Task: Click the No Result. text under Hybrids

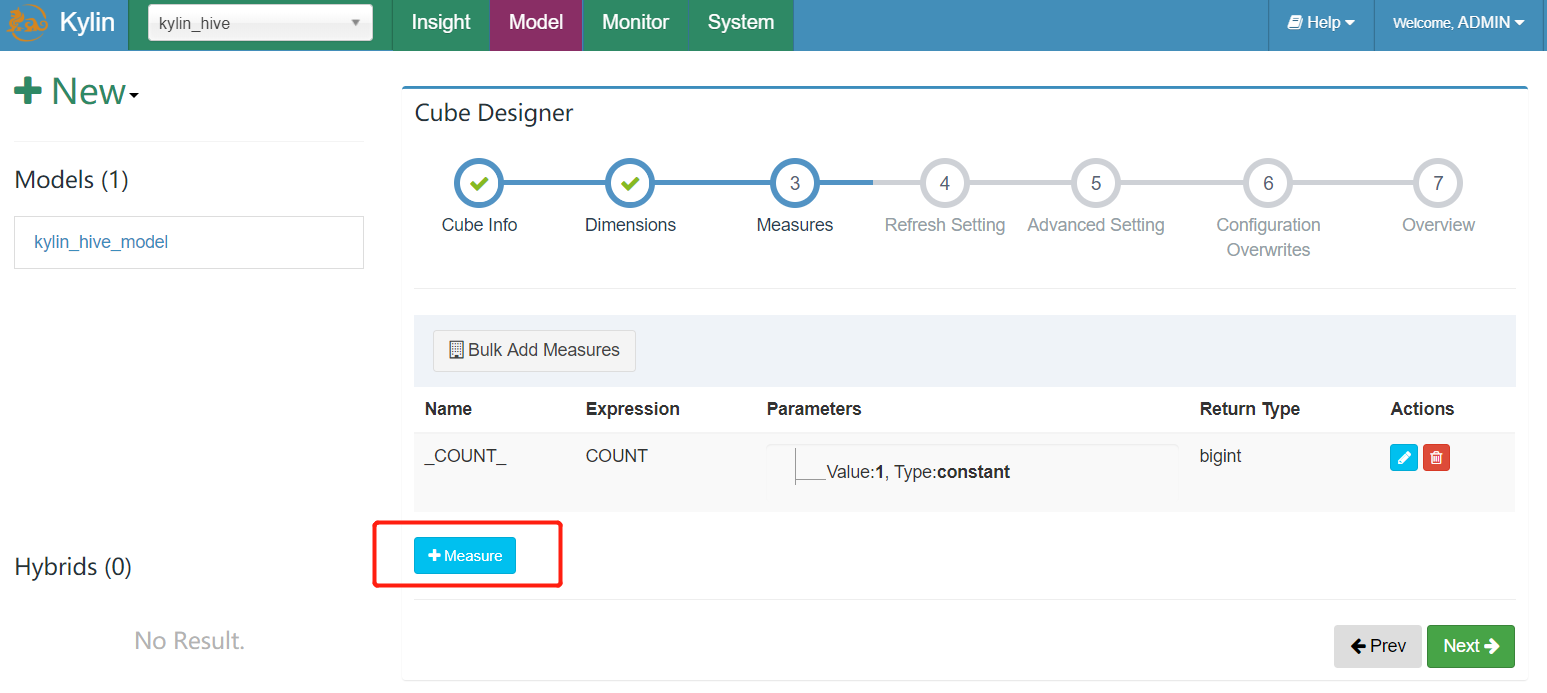Action: [189, 640]
